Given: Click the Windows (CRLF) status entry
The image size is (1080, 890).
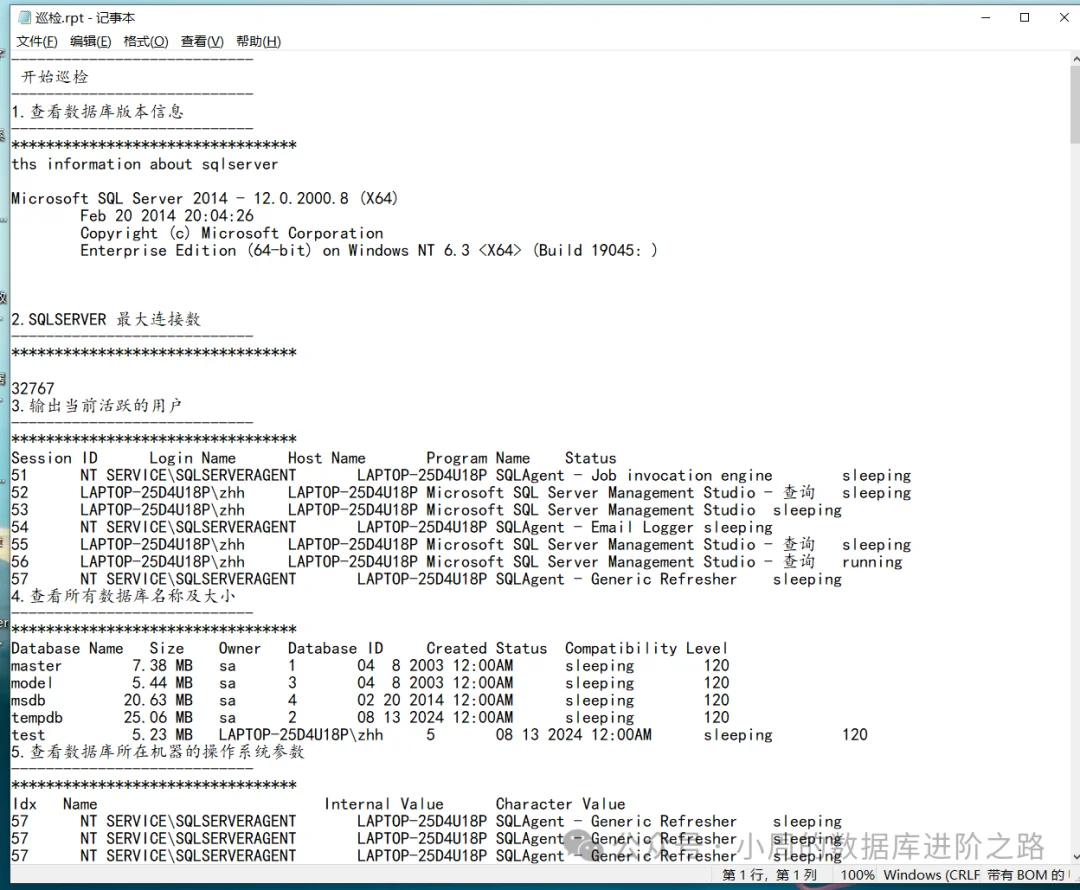Looking at the screenshot, I should 932,875.
